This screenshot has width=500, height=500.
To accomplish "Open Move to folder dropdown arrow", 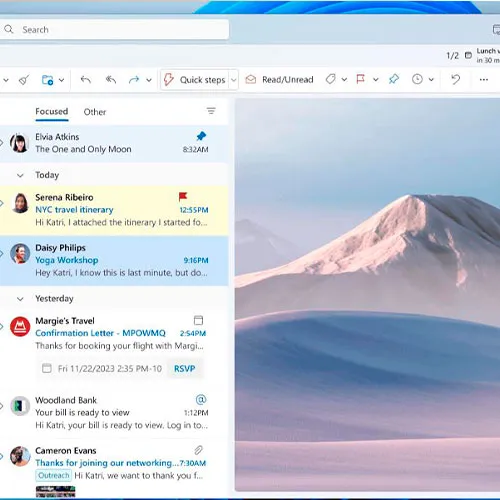I will pyautogui.click(x=61, y=80).
